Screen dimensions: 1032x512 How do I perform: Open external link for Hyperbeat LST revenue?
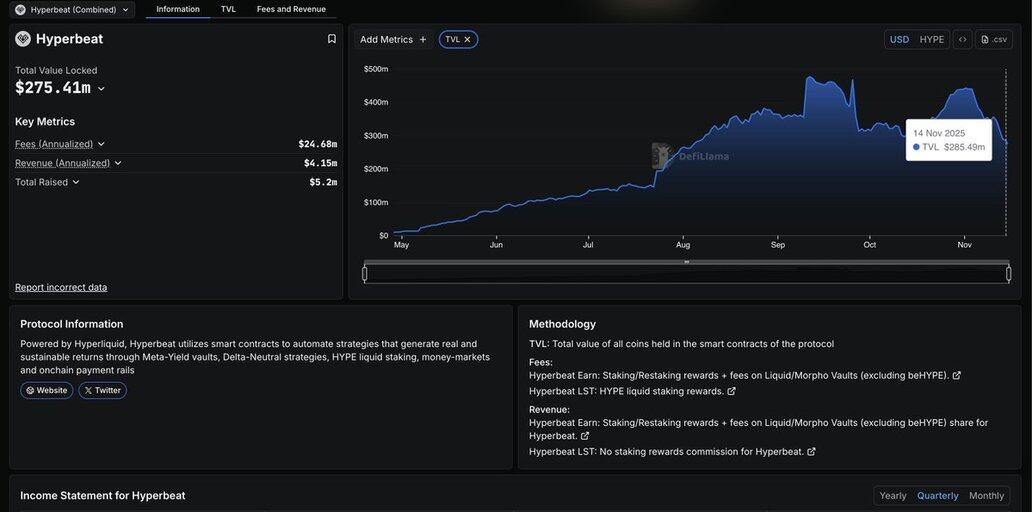pyautogui.click(x=811, y=452)
